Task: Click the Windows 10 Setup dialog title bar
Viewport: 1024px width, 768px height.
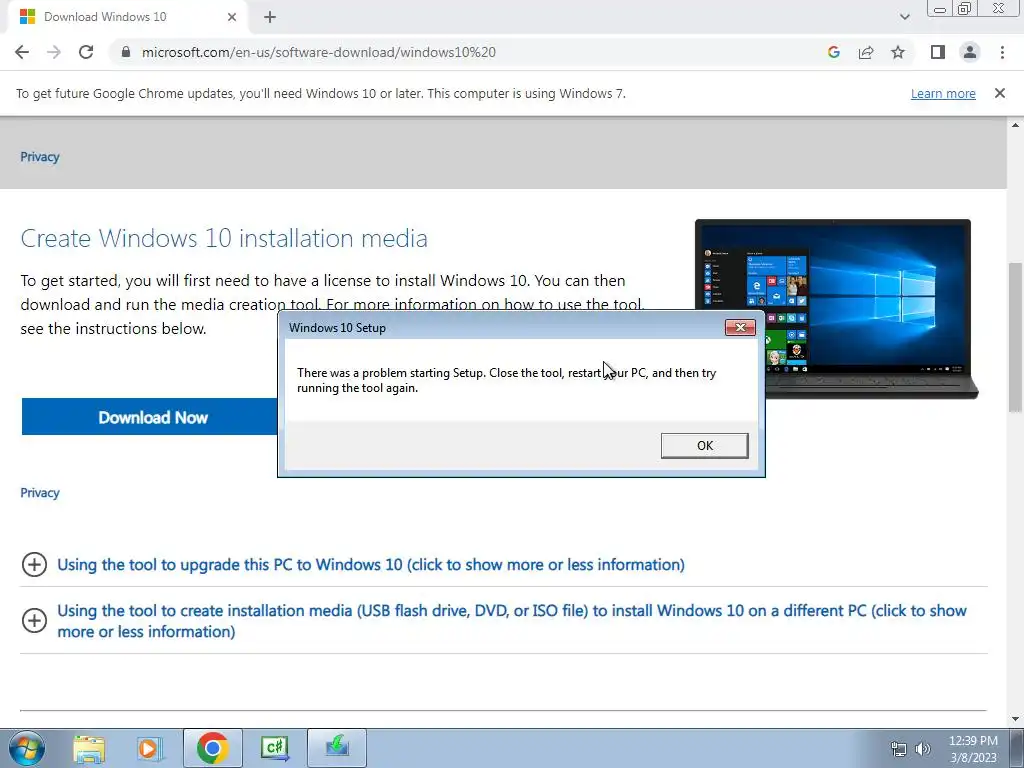Action: pos(503,328)
